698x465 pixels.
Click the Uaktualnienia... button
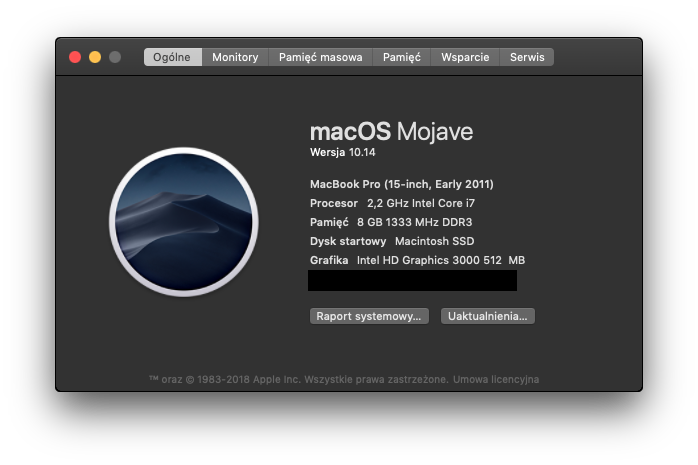pos(487,316)
